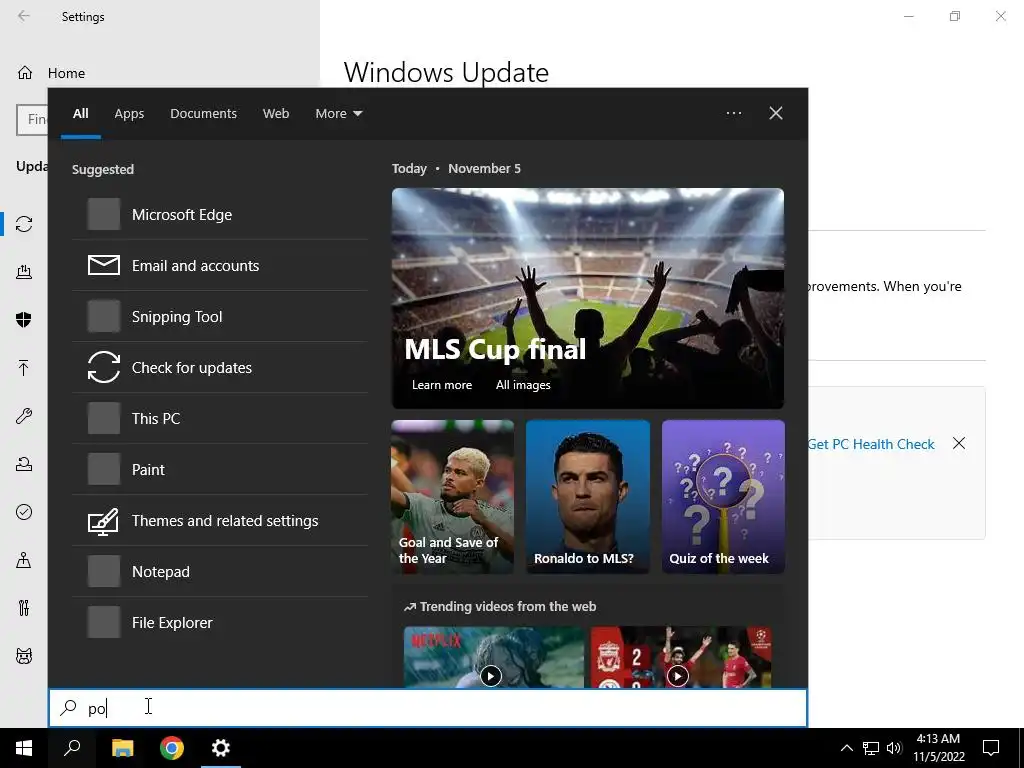
Task: Open This PC from suggested list
Action: click(x=219, y=418)
